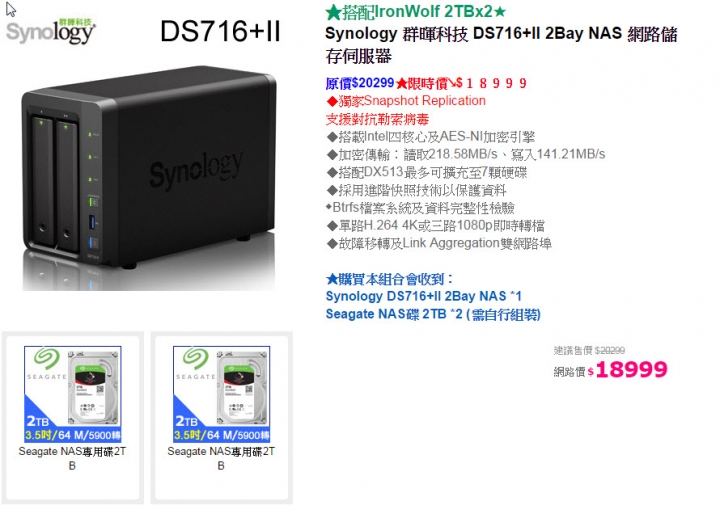Click the green star before IronWolf 2TBx2
Image resolution: width=720 pixels, height=514 pixels.
pyautogui.click(x=333, y=12)
